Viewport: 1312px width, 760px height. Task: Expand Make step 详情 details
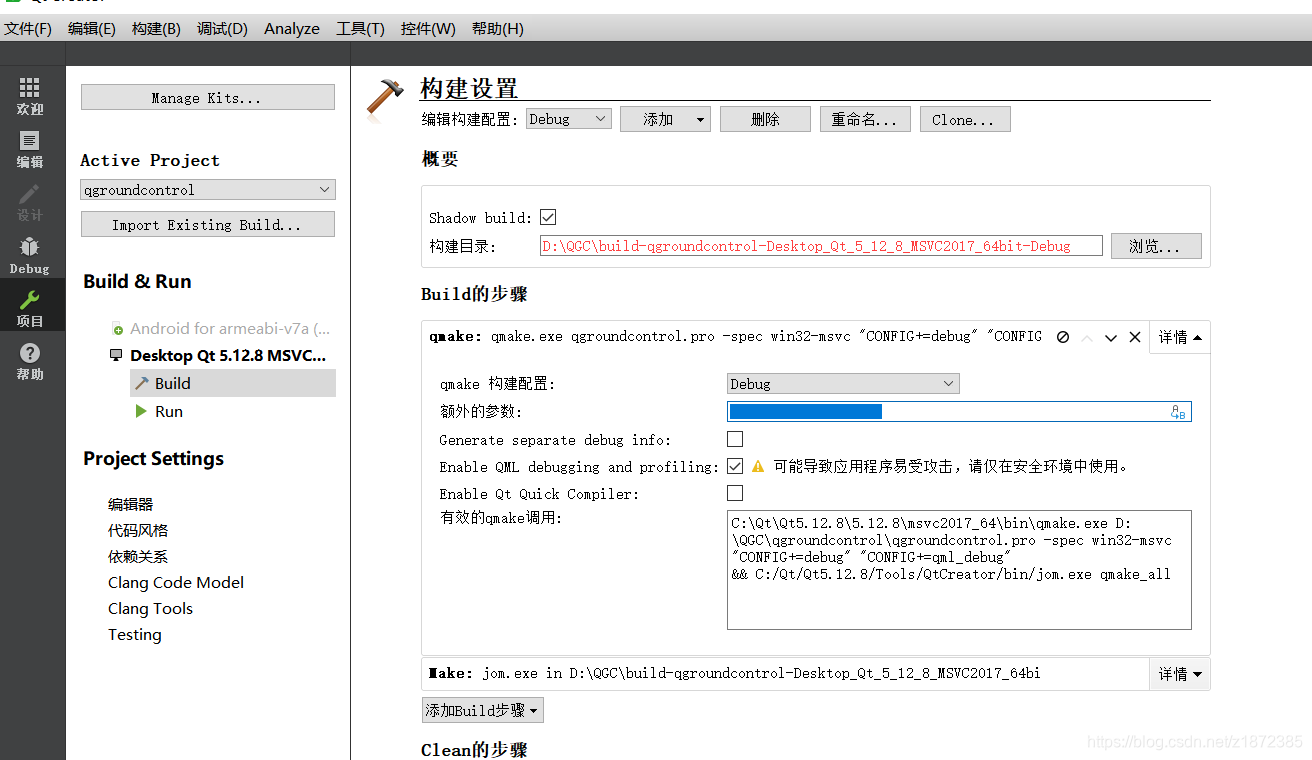pos(1180,674)
